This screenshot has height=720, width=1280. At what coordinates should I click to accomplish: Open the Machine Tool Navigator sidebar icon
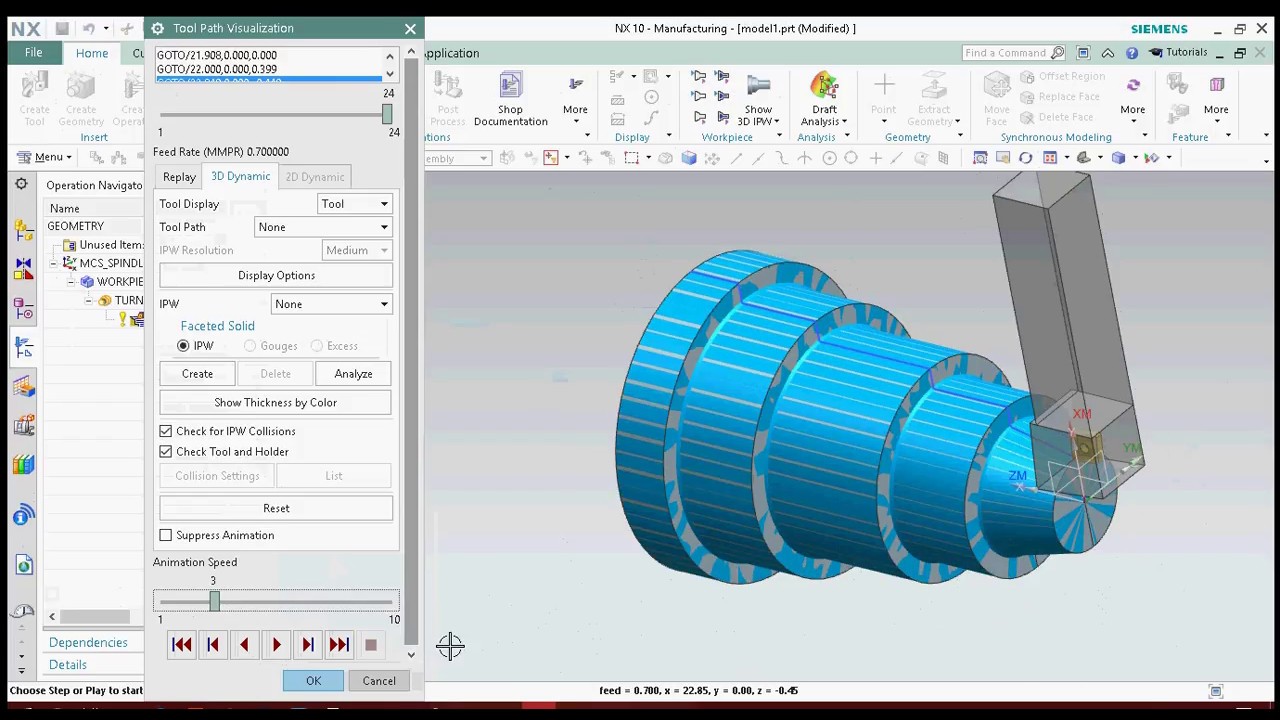[24, 386]
